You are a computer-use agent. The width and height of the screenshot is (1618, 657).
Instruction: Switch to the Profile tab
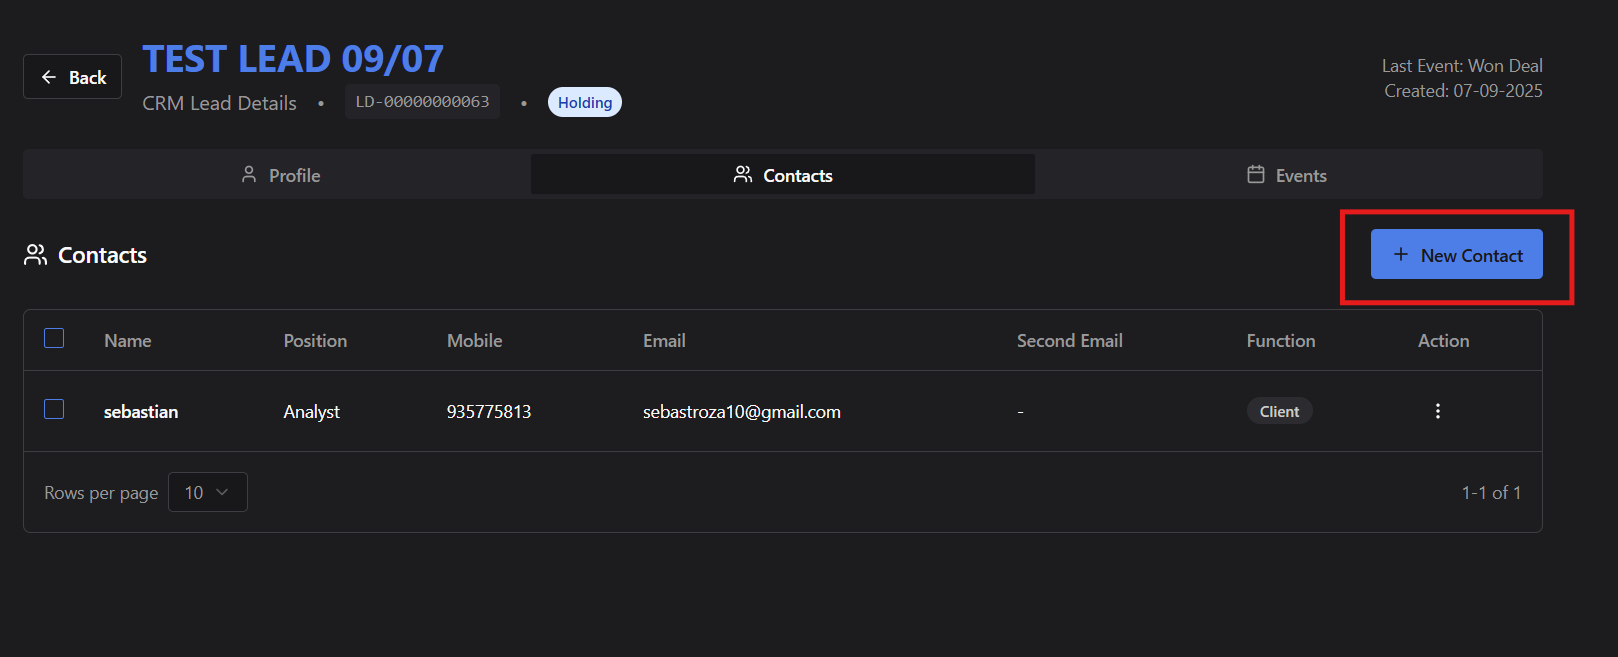(280, 175)
